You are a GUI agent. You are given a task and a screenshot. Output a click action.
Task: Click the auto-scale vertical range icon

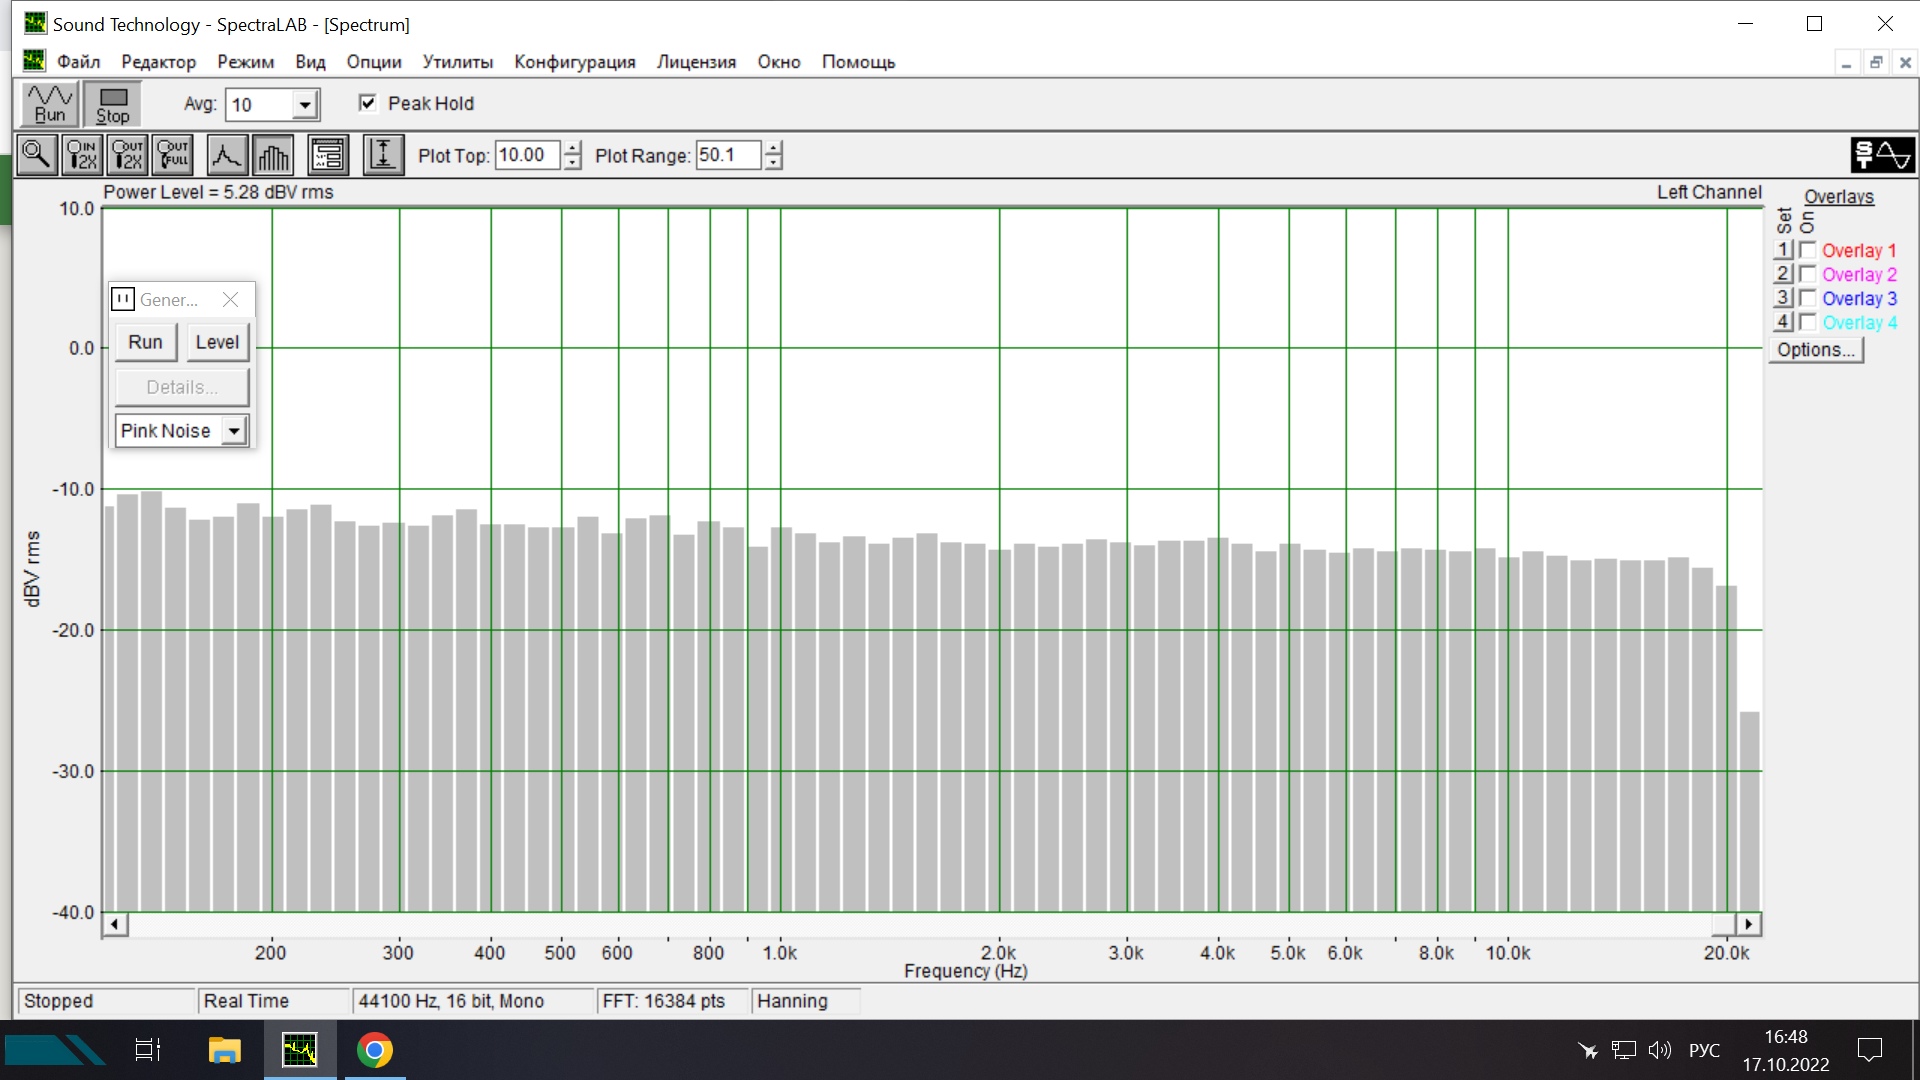point(383,155)
